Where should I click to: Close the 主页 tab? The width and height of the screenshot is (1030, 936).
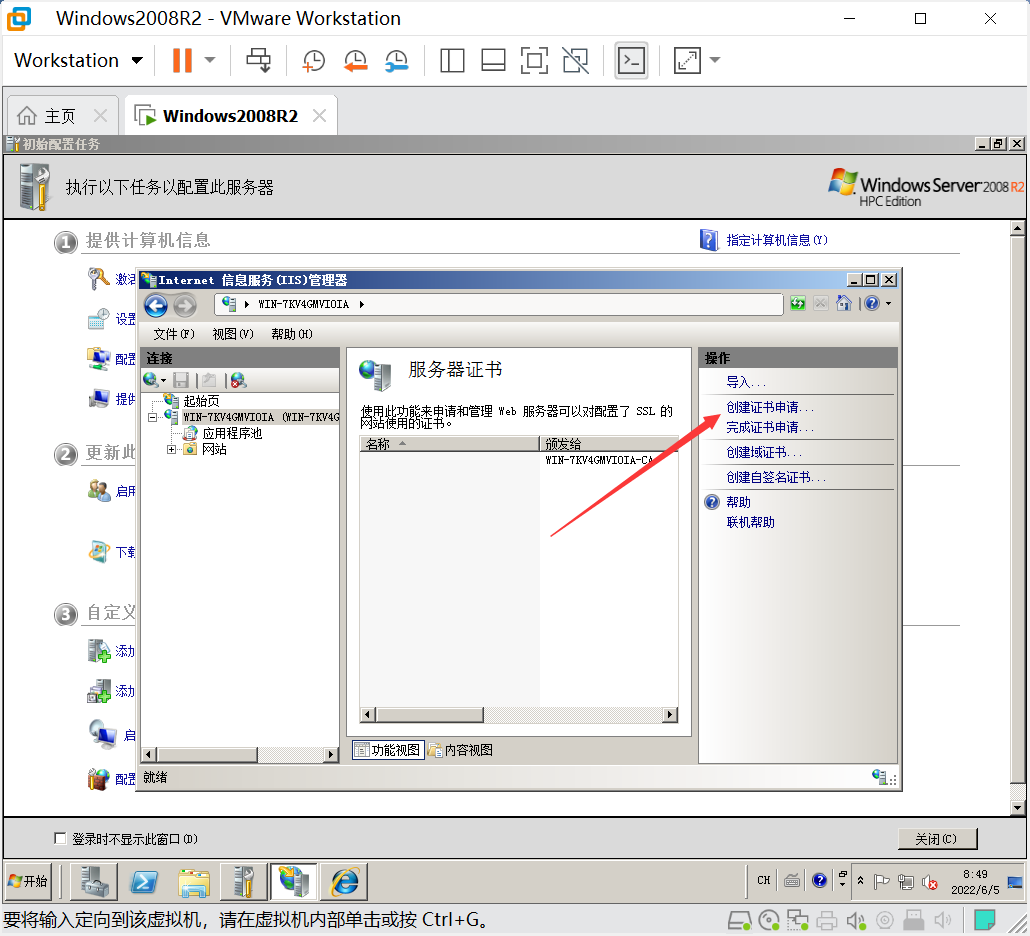[x=101, y=116]
